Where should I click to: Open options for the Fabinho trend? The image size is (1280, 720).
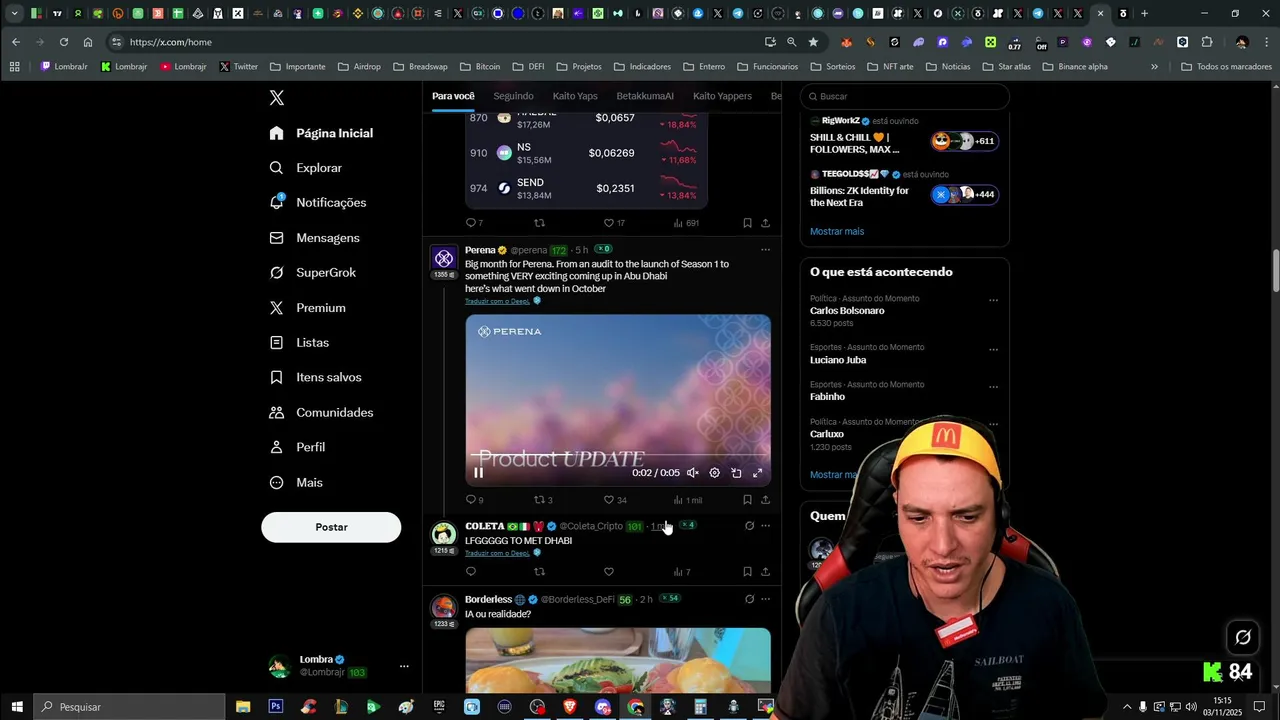993,387
